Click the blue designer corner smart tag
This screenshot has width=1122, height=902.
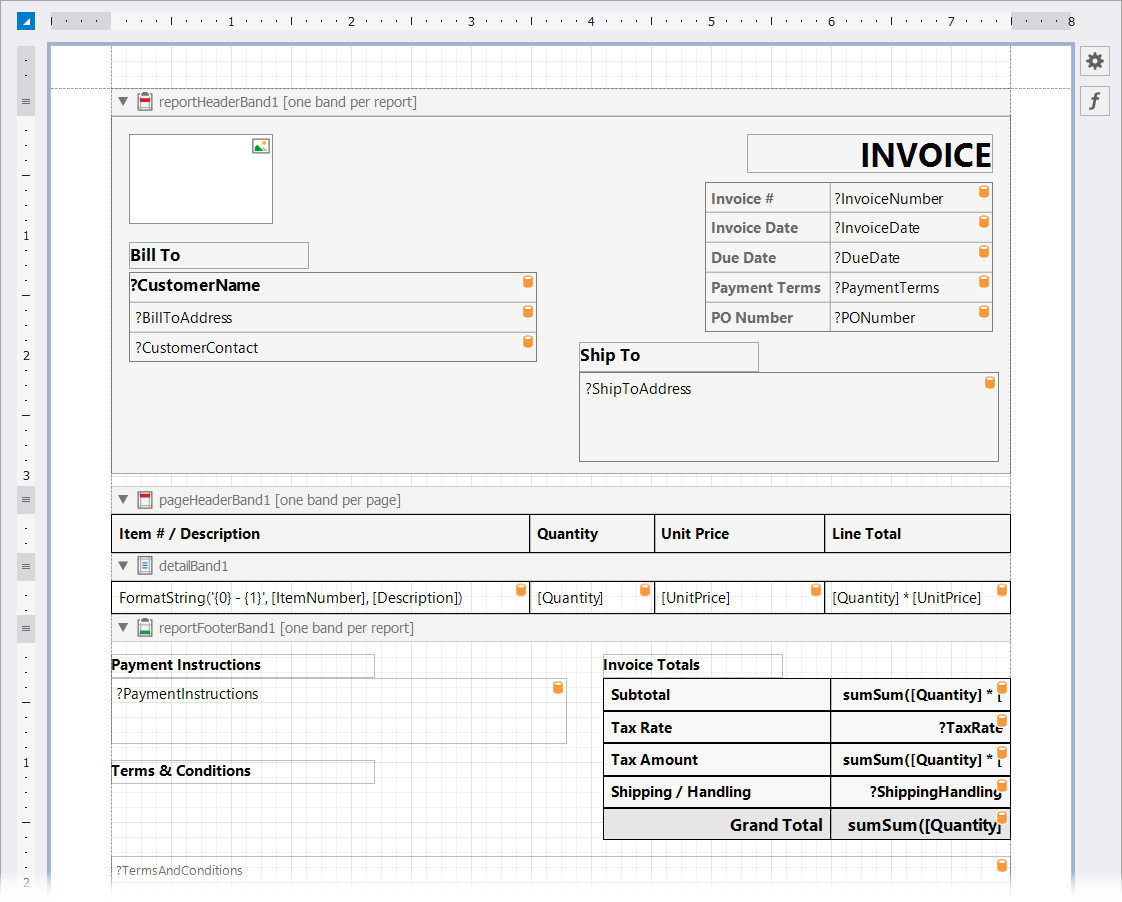pyautogui.click(x=26, y=21)
